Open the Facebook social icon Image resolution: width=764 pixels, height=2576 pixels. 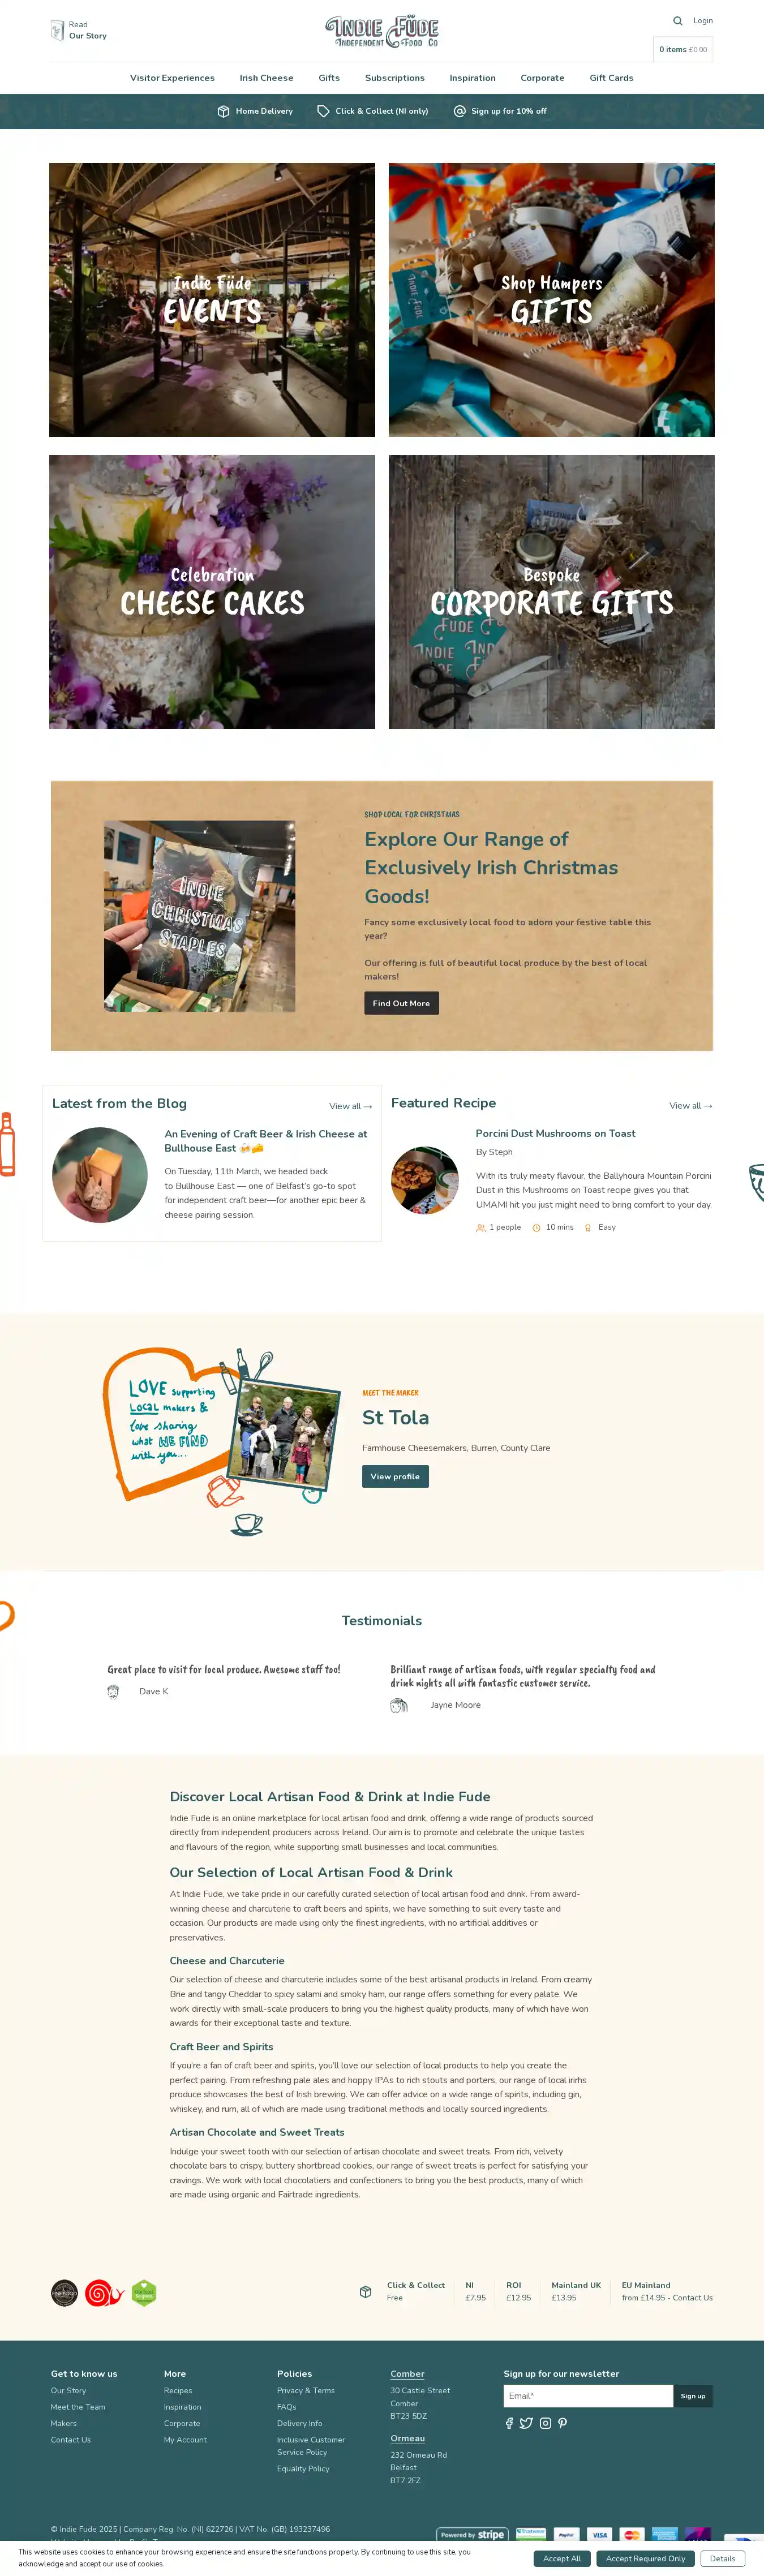(x=509, y=2423)
